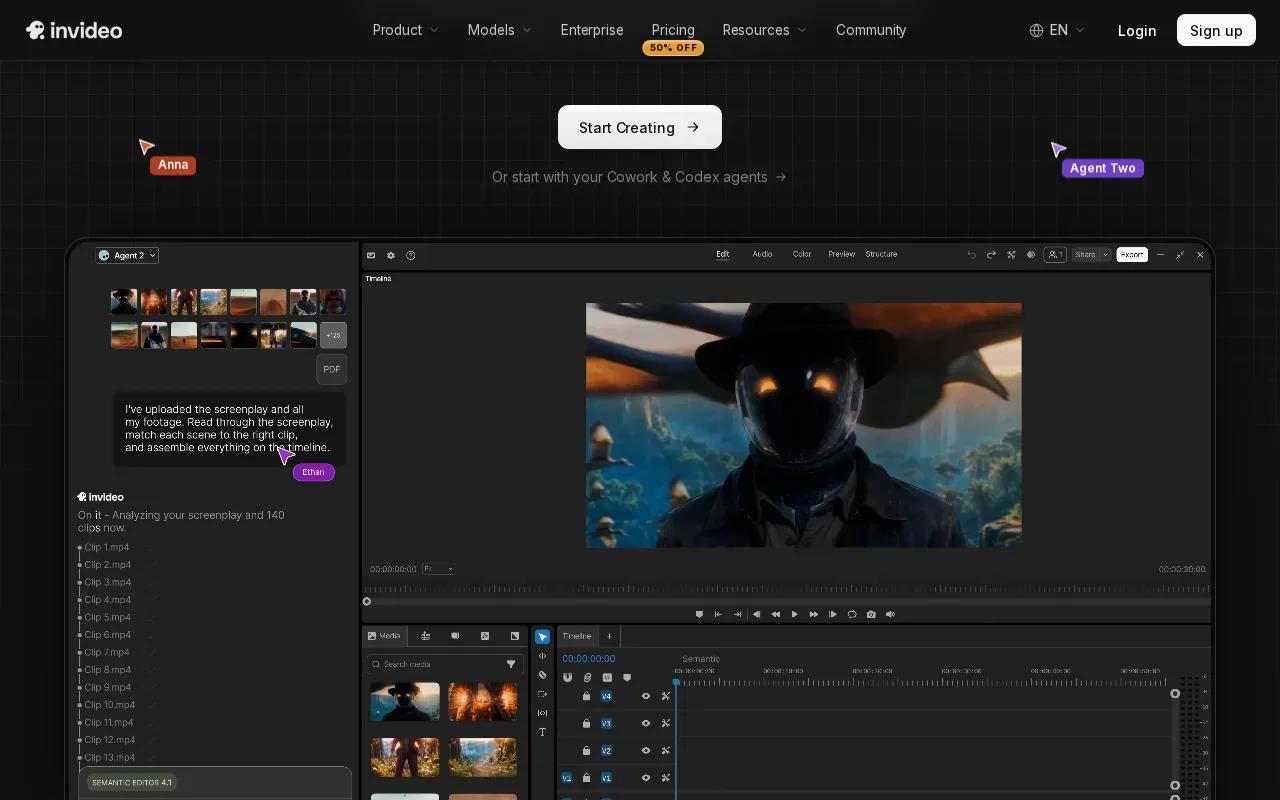
Task: Open the Fit zoom dropdown under preview
Action: 438,569
